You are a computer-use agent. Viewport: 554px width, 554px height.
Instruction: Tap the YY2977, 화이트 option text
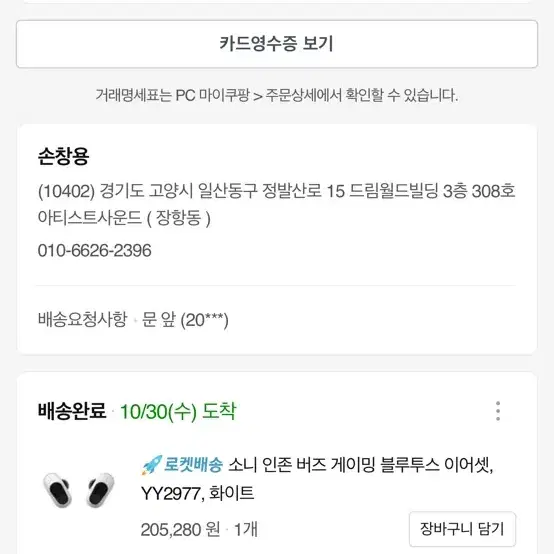tap(197, 493)
